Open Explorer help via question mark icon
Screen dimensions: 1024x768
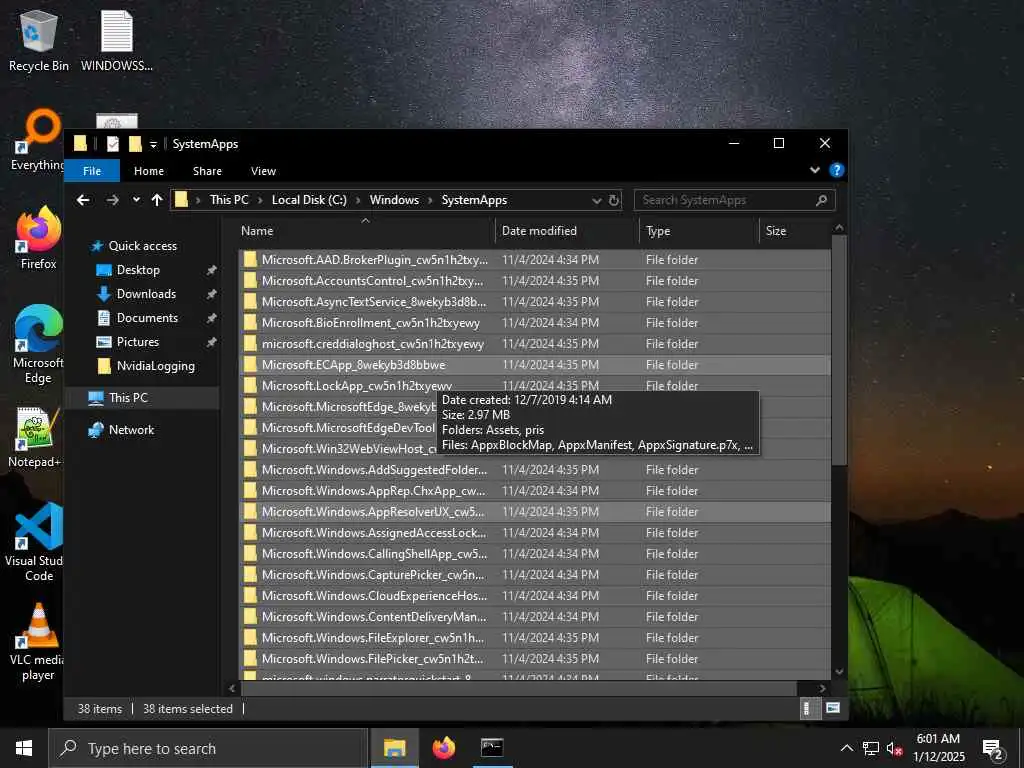coord(836,170)
